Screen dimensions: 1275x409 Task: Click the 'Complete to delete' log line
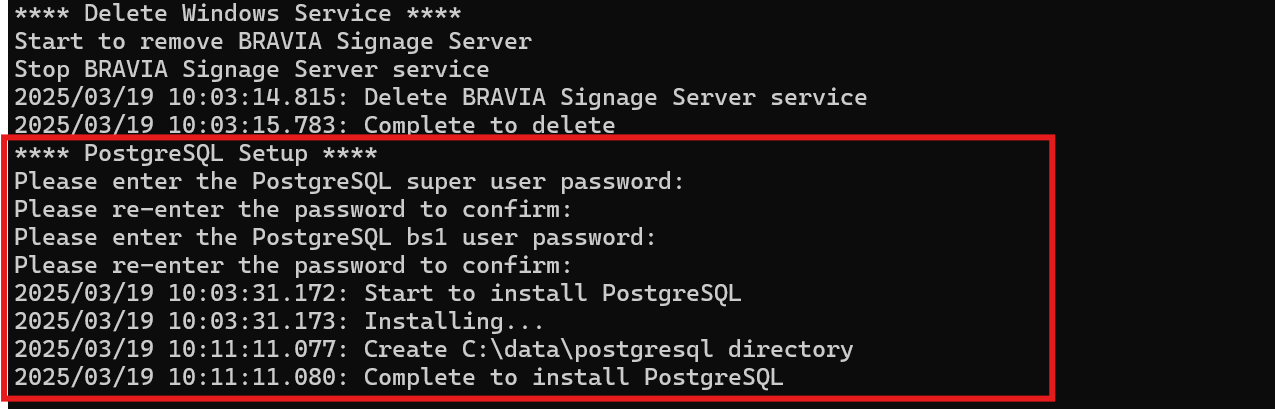pyautogui.click(x=315, y=126)
